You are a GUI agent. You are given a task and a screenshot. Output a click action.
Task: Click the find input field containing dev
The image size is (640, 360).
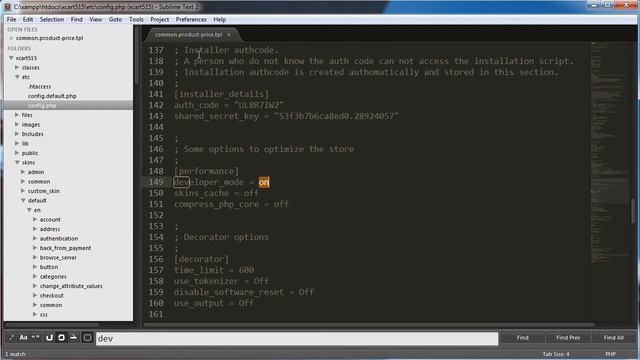pyautogui.click(x=297, y=338)
